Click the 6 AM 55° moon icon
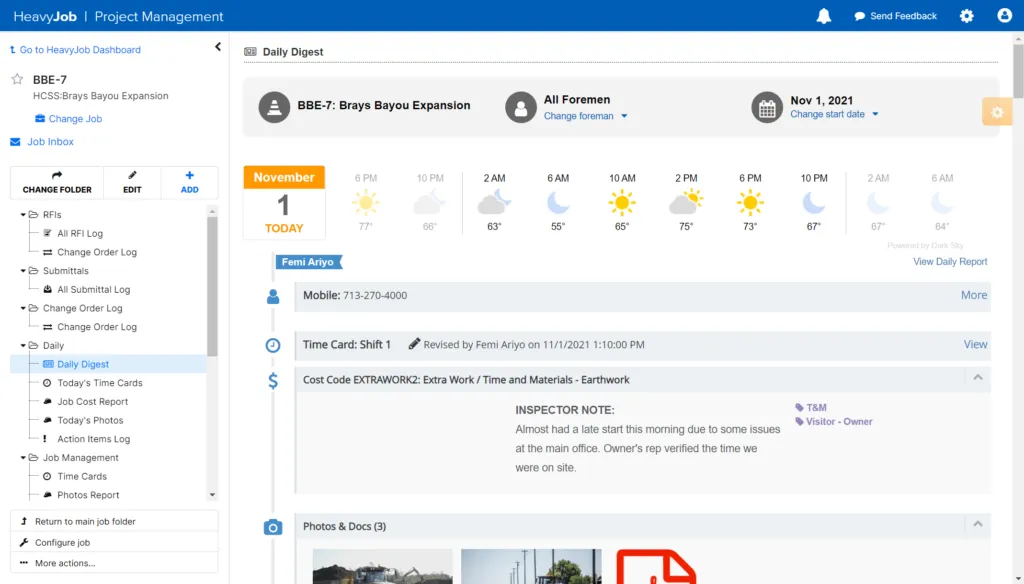Viewport: 1024px width, 584px height. click(x=558, y=203)
